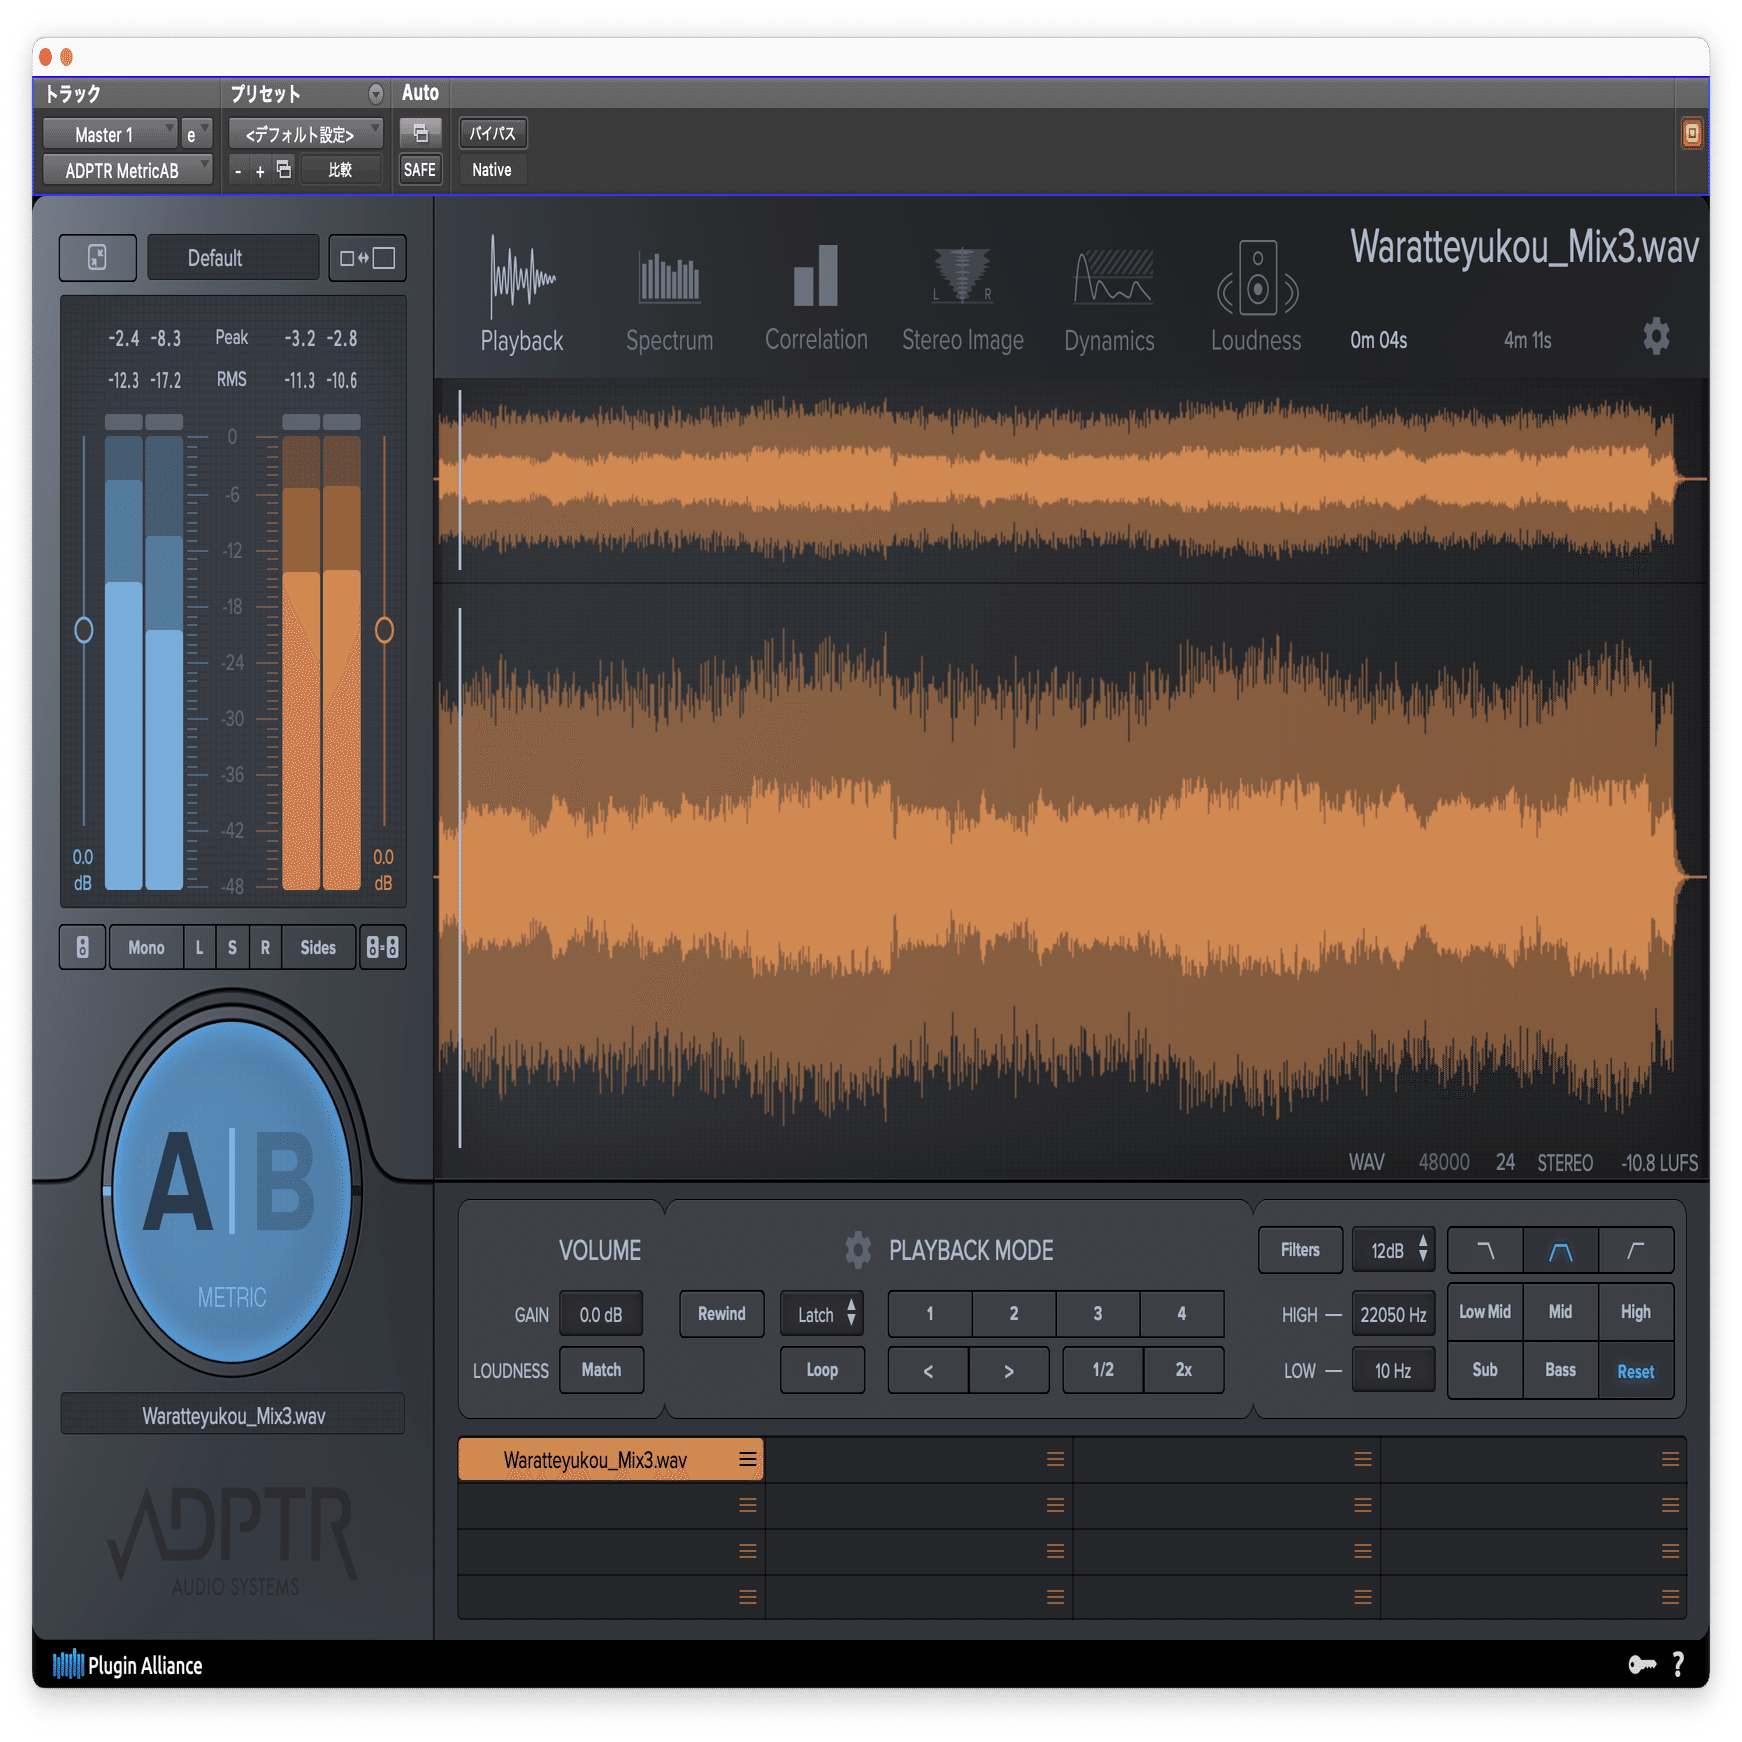Toggle the バイパス bypass button

[x=493, y=133]
